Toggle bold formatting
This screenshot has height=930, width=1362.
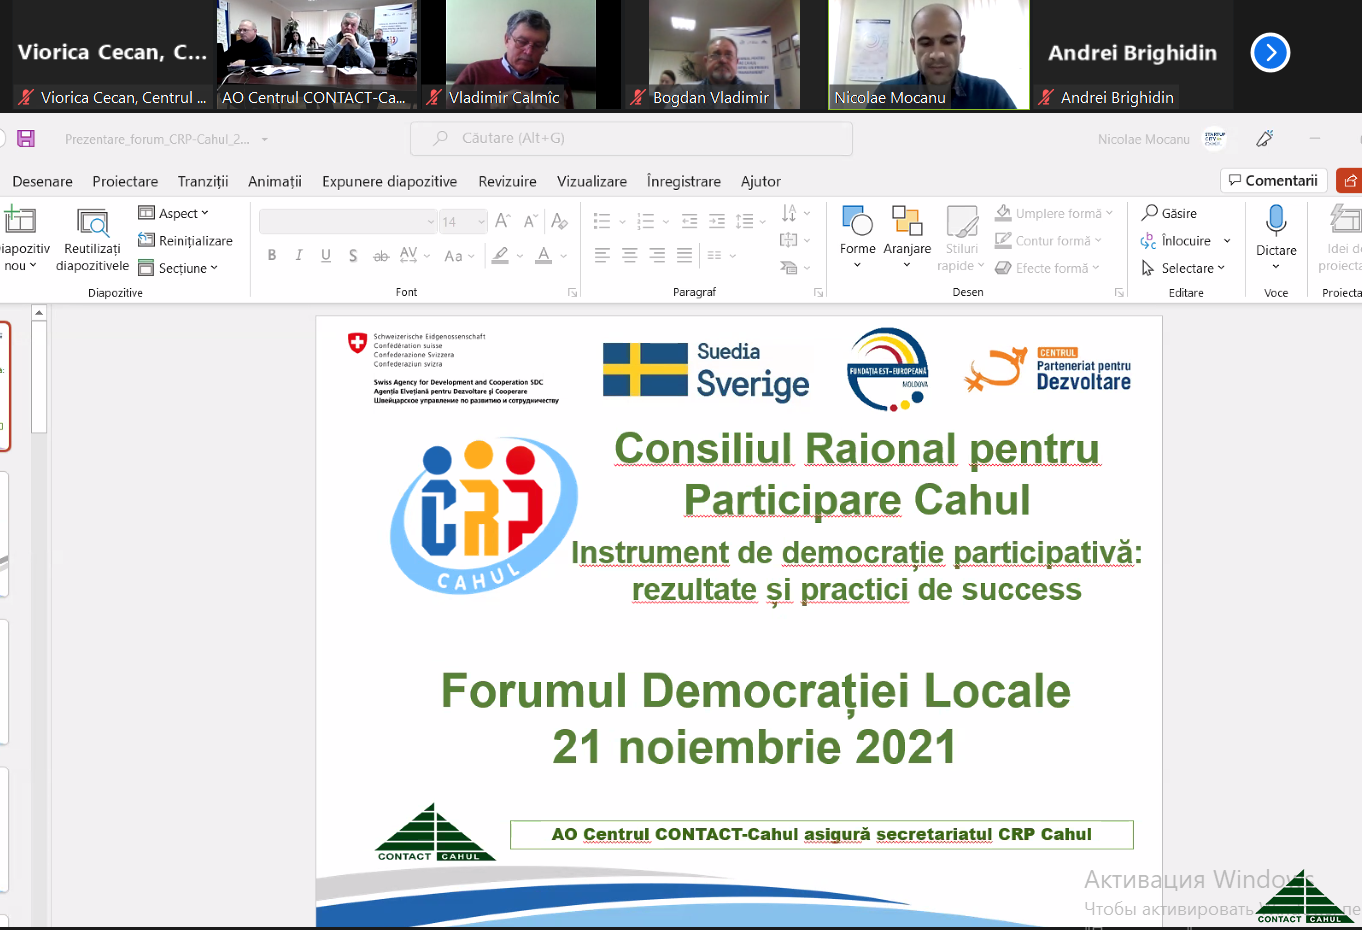[x=272, y=256]
